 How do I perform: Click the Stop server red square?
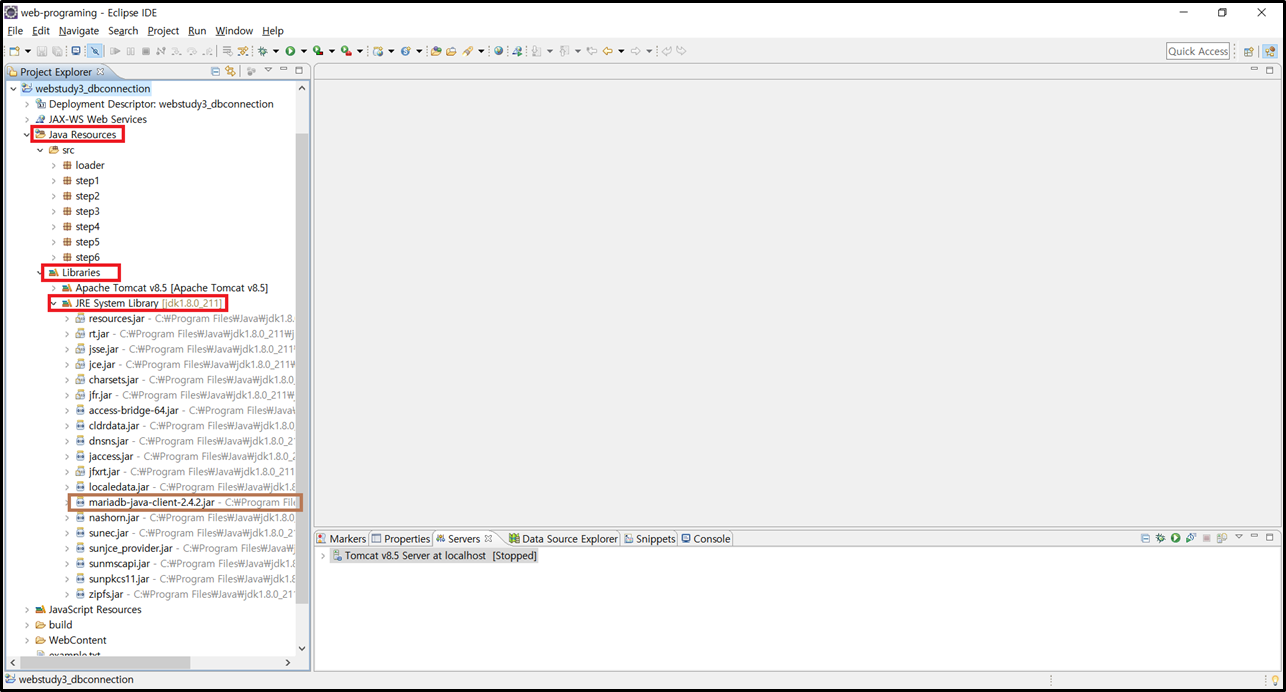1207,538
